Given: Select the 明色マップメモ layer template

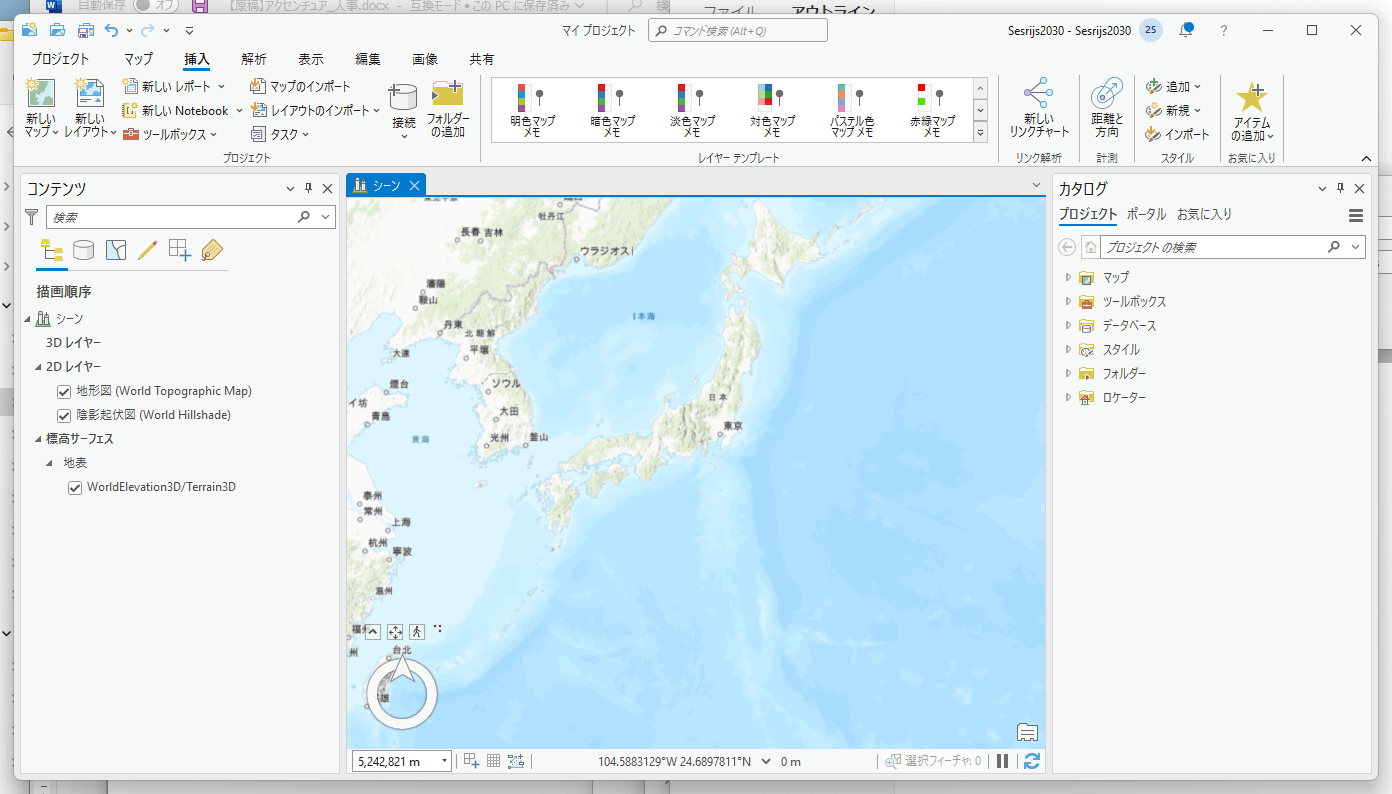Looking at the screenshot, I should pyautogui.click(x=531, y=110).
